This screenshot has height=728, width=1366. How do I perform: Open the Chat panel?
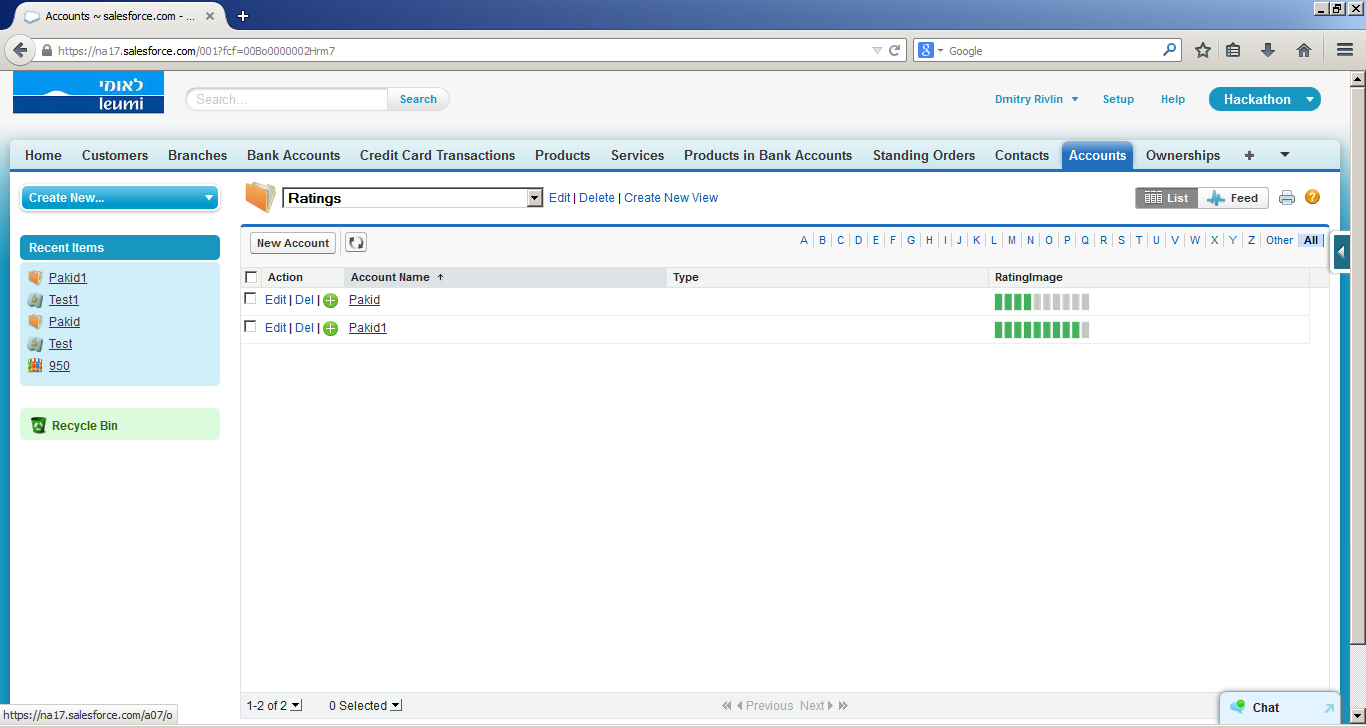click(x=1265, y=708)
